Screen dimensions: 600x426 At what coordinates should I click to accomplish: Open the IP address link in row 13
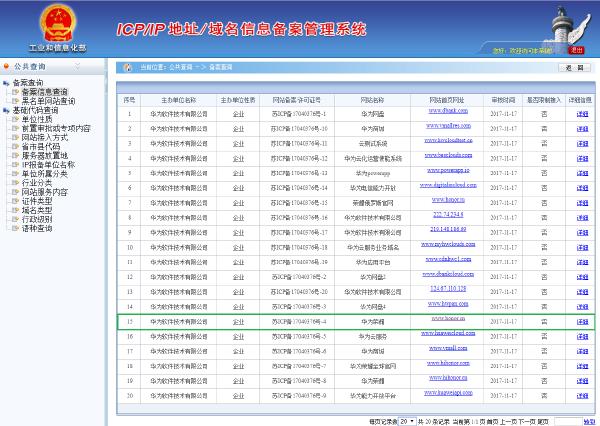pos(448,289)
